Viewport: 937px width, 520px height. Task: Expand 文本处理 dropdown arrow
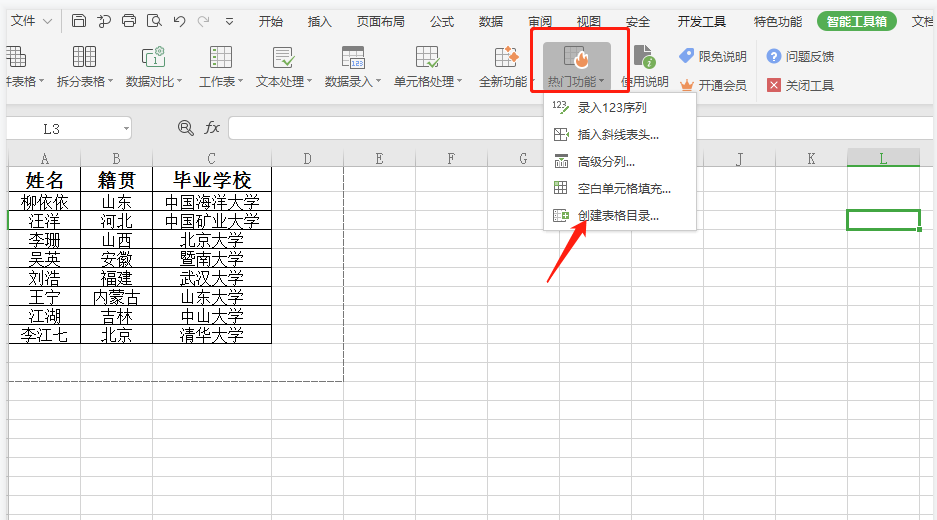pos(310,81)
